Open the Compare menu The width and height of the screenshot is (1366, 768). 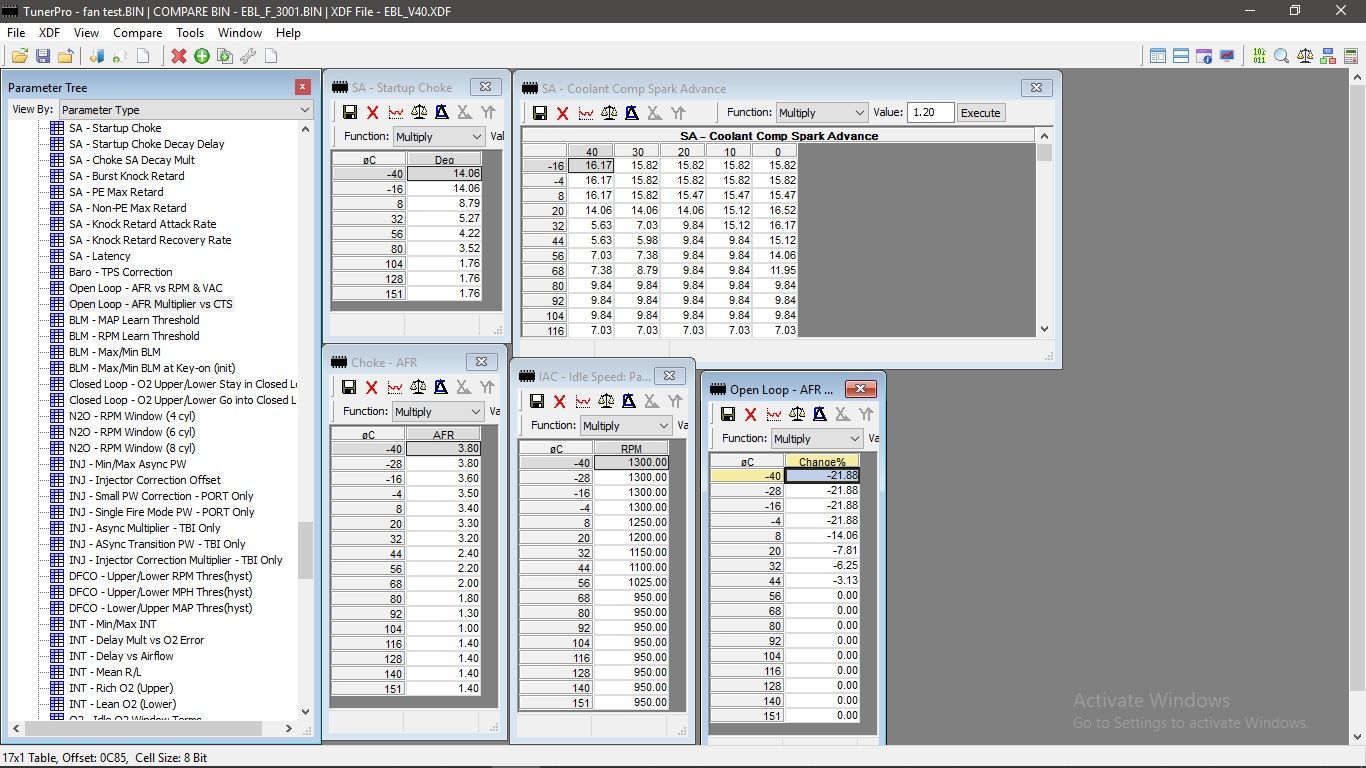tap(137, 33)
